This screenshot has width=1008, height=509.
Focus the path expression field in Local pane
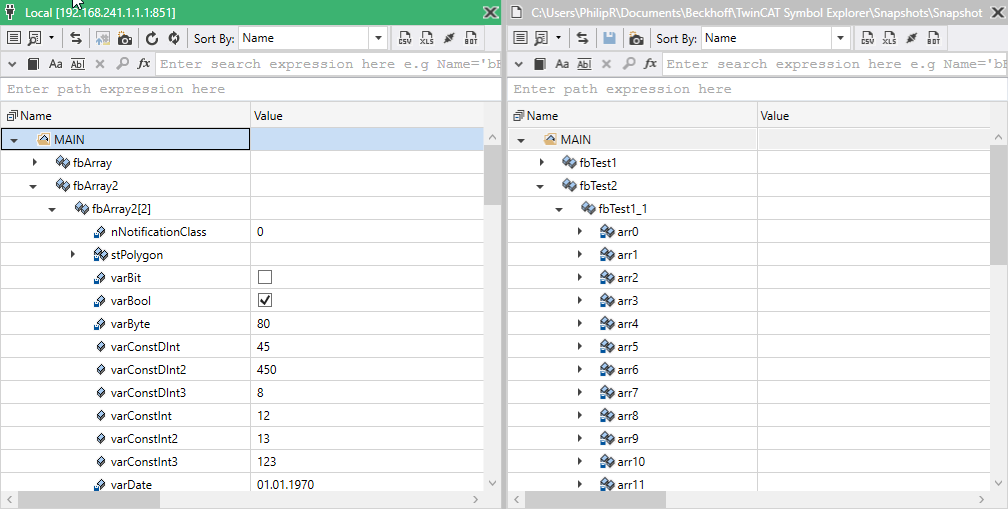251,89
